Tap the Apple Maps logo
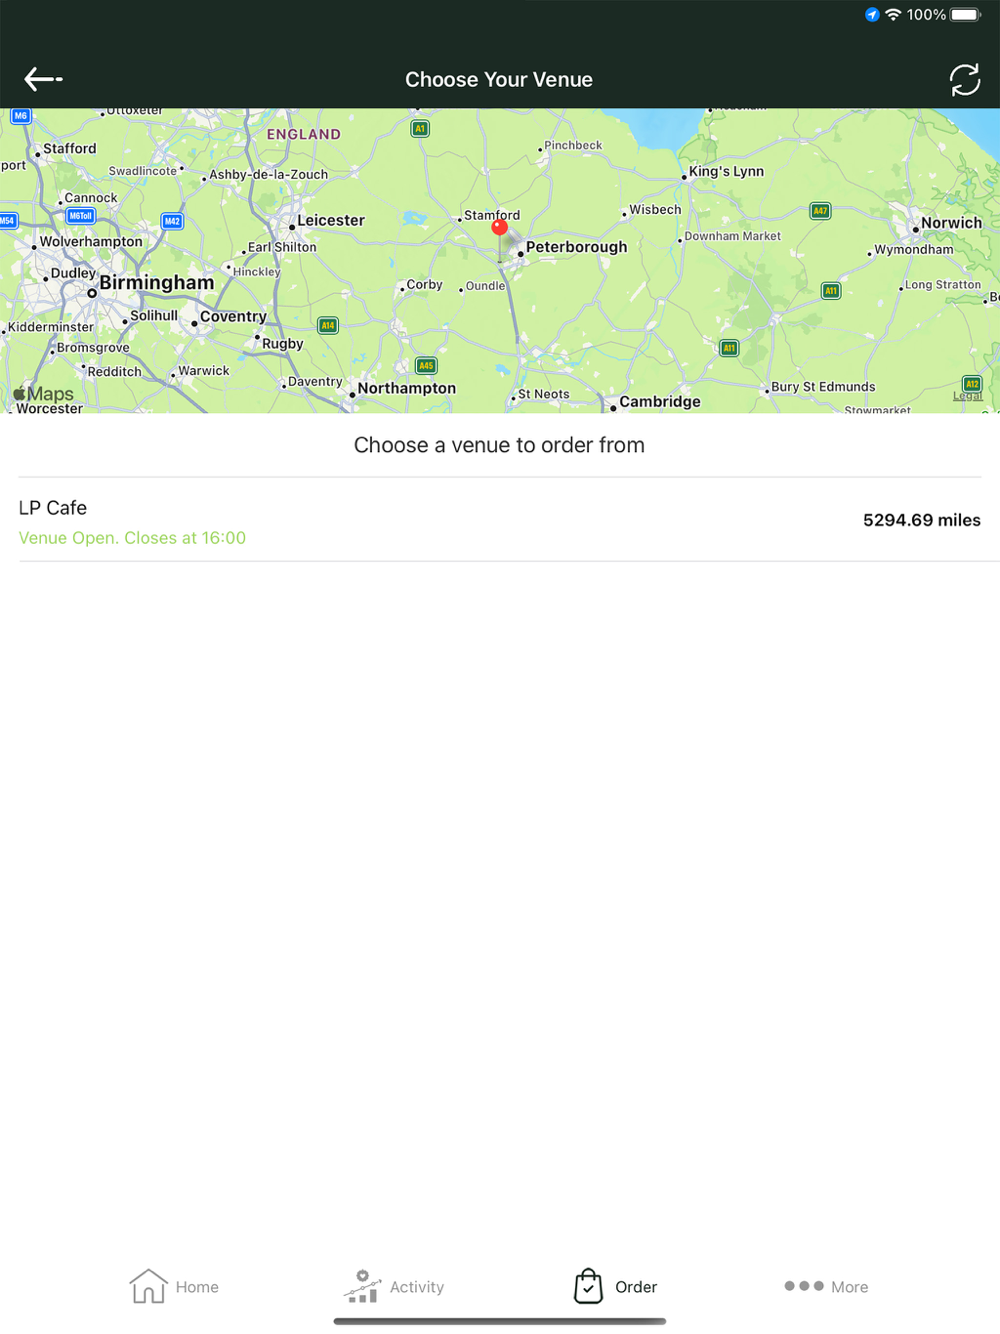 tap(44, 394)
